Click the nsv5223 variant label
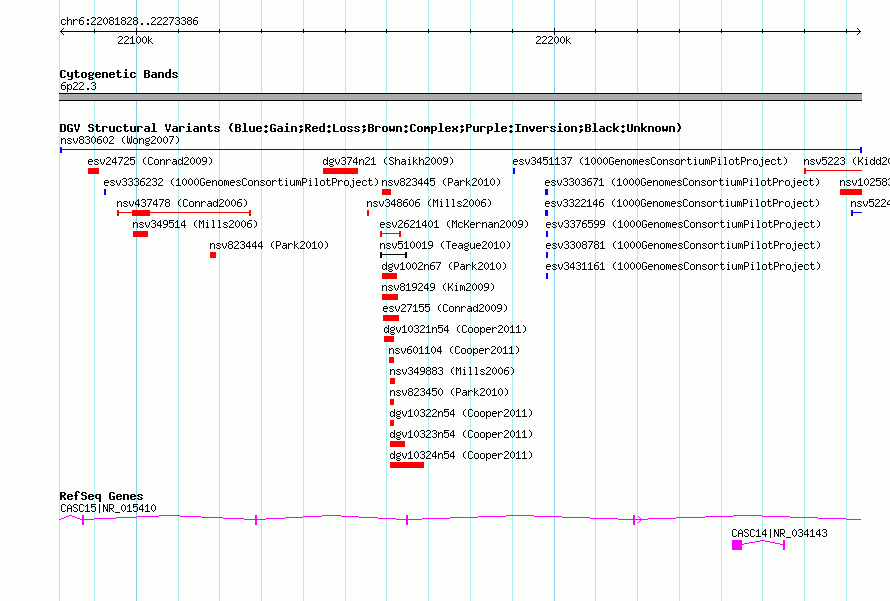 846,161
